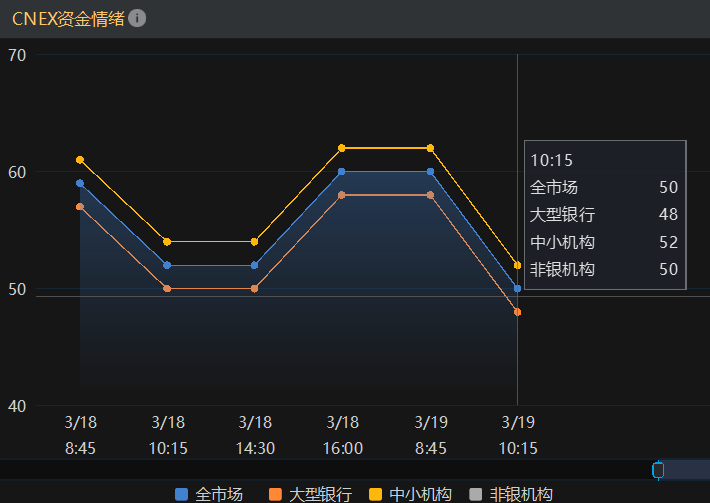
Task: Click blue 全市场 point at 3/19 8:45
Action: (430, 172)
